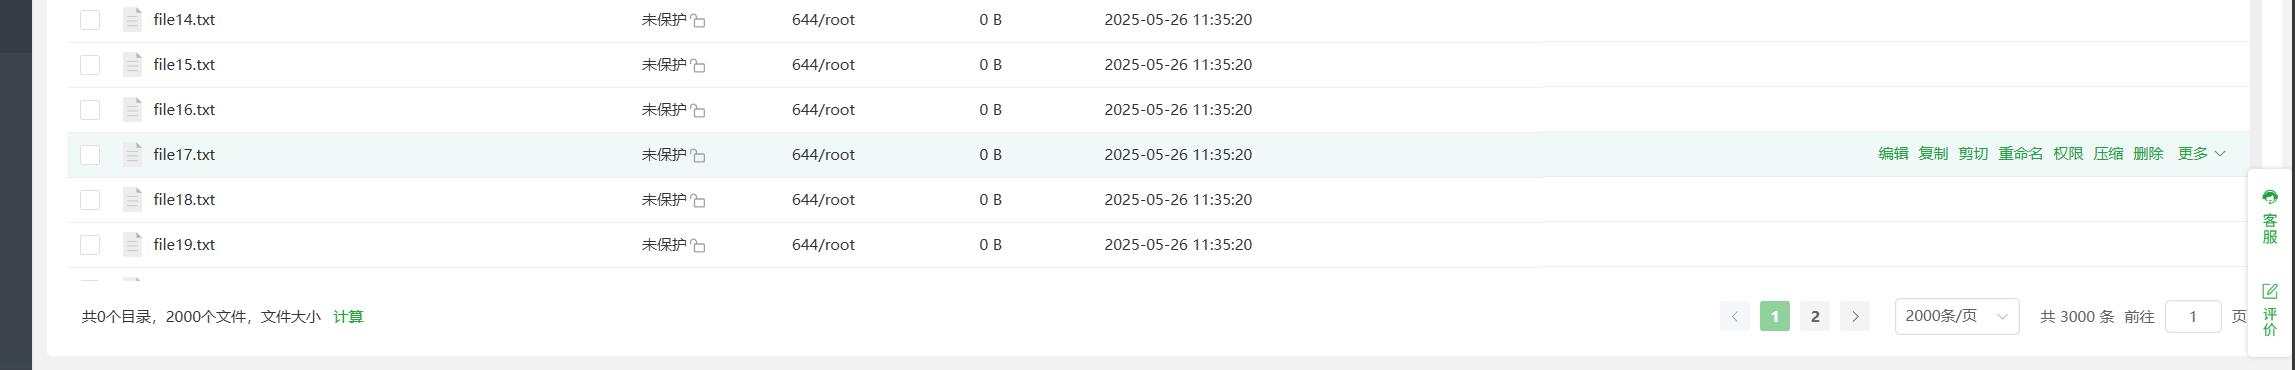The width and height of the screenshot is (2295, 370).
Task: Click the lock icon for file17.txt
Action: (x=698, y=156)
